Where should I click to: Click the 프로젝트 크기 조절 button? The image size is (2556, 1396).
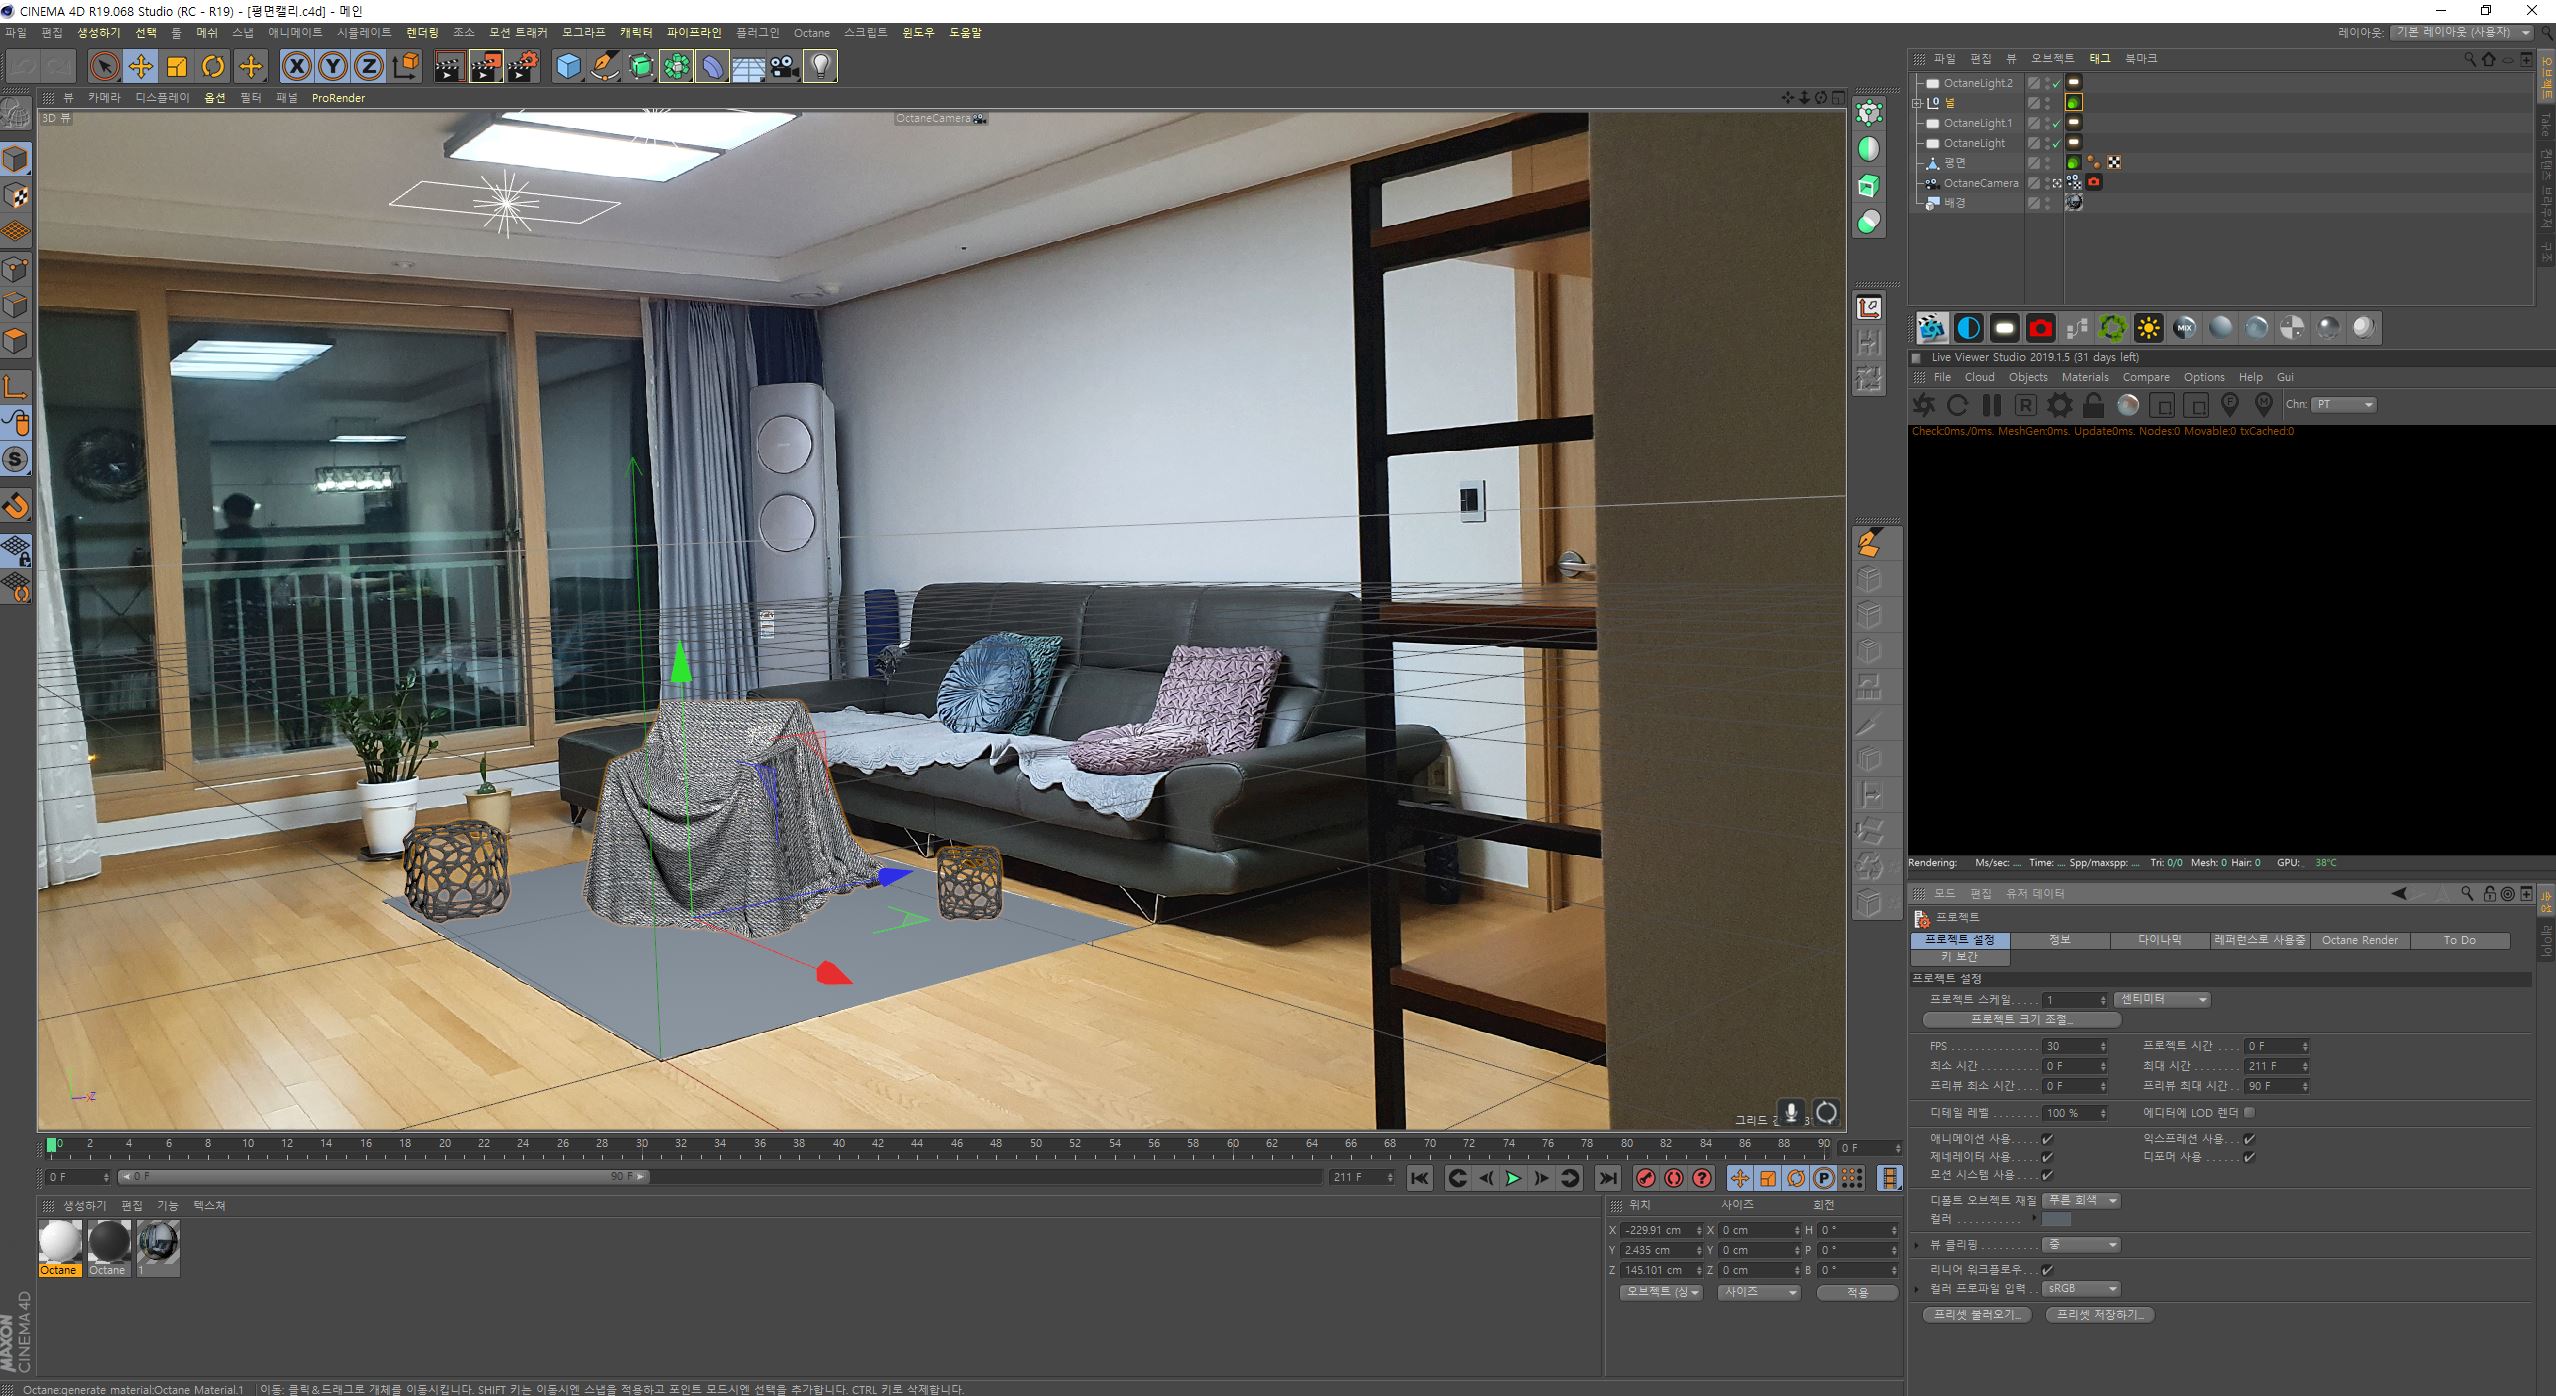tap(2021, 1020)
